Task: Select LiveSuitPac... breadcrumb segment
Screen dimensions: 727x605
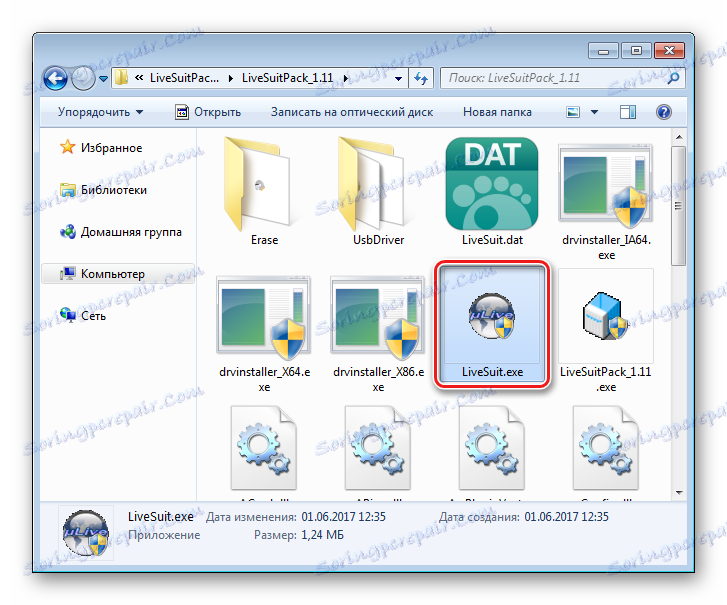Action: click(x=184, y=78)
